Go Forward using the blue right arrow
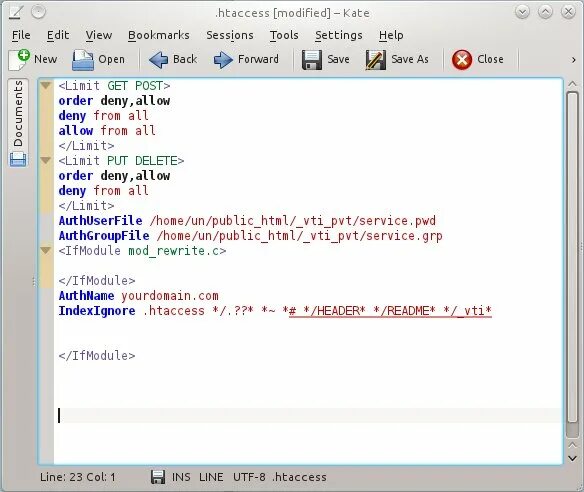This screenshot has width=584, height=492. coord(223,60)
